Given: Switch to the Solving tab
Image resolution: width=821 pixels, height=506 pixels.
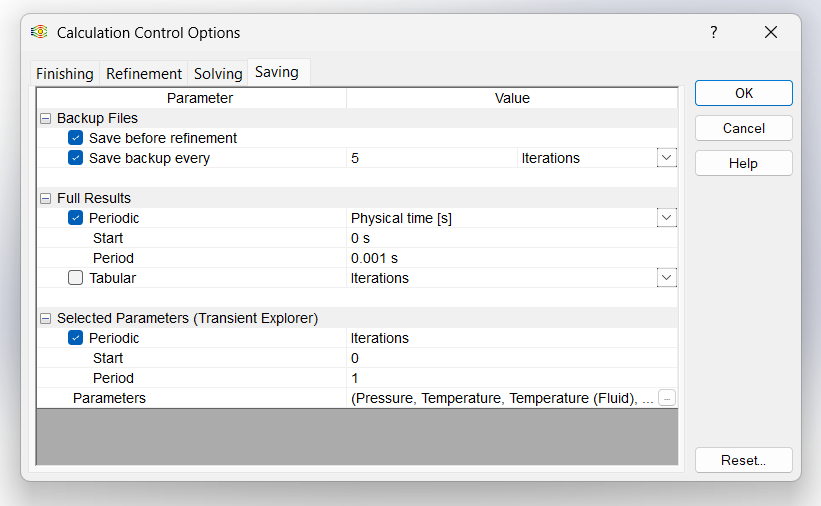Looking at the screenshot, I should [218, 73].
